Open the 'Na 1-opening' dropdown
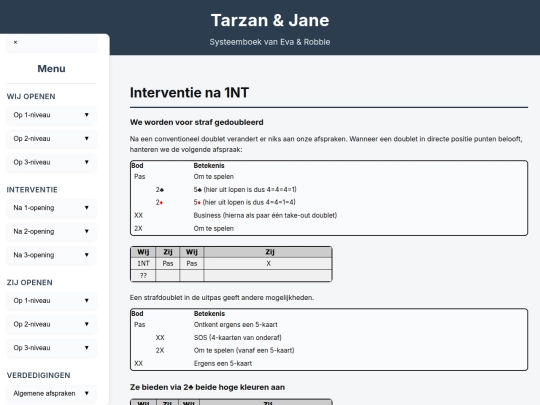 pyautogui.click(x=51, y=208)
